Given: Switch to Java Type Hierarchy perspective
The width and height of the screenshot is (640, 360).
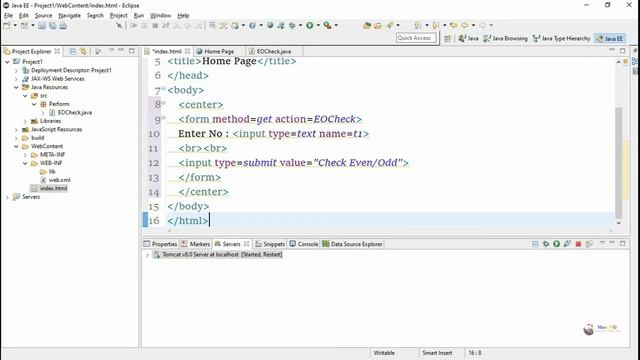Looking at the screenshot, I should [x=562, y=38].
